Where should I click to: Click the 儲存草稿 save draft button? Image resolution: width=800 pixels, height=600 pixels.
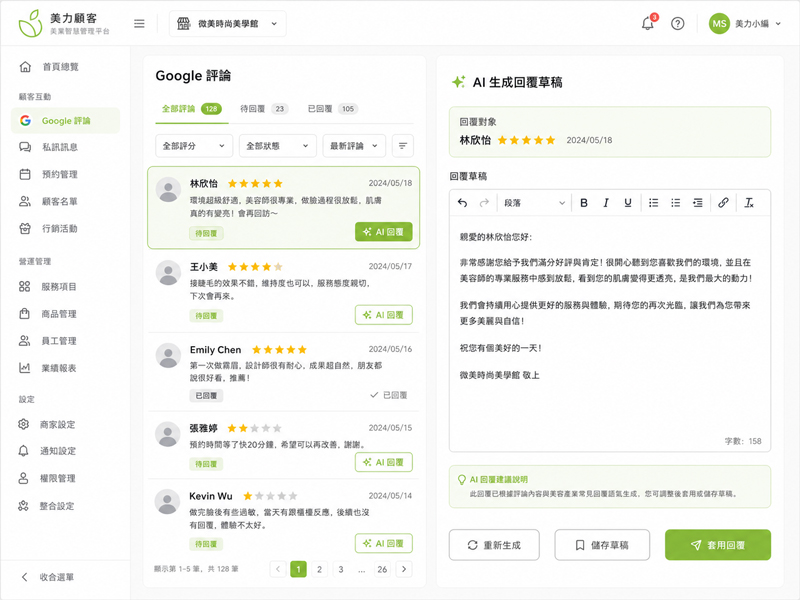click(x=602, y=545)
